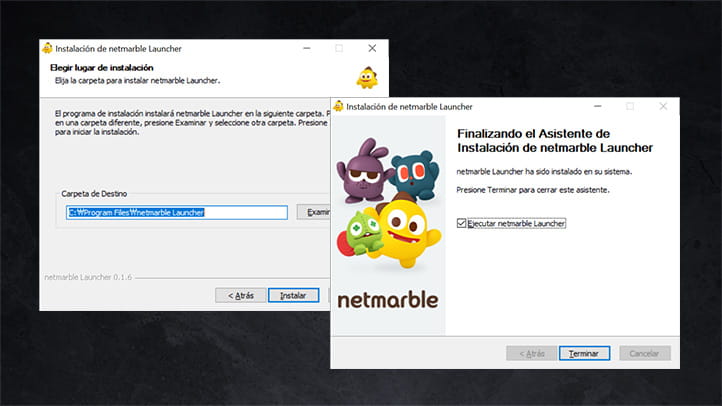Click the maximize button of back window

point(339,48)
